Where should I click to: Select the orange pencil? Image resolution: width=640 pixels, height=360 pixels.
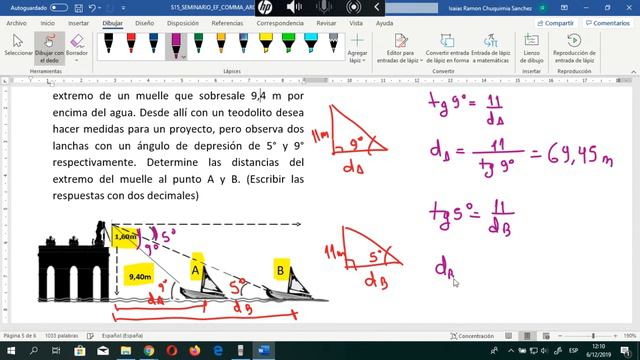[221, 44]
